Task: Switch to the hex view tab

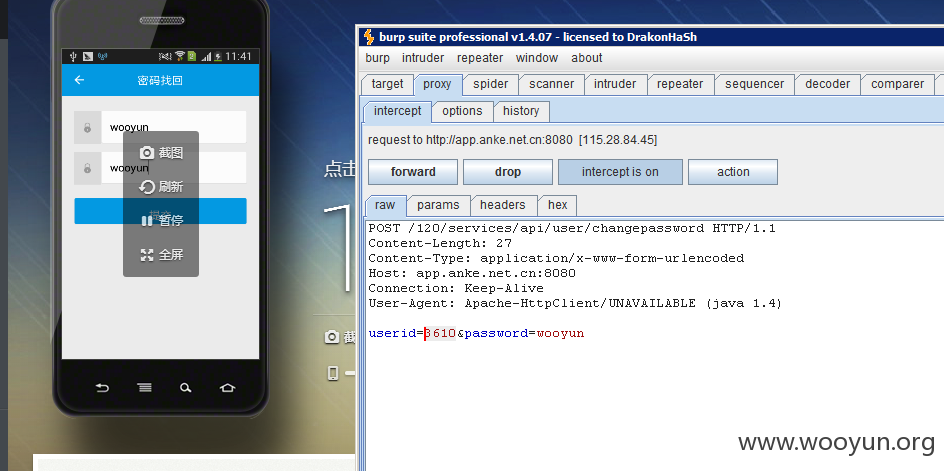Action: (557, 205)
